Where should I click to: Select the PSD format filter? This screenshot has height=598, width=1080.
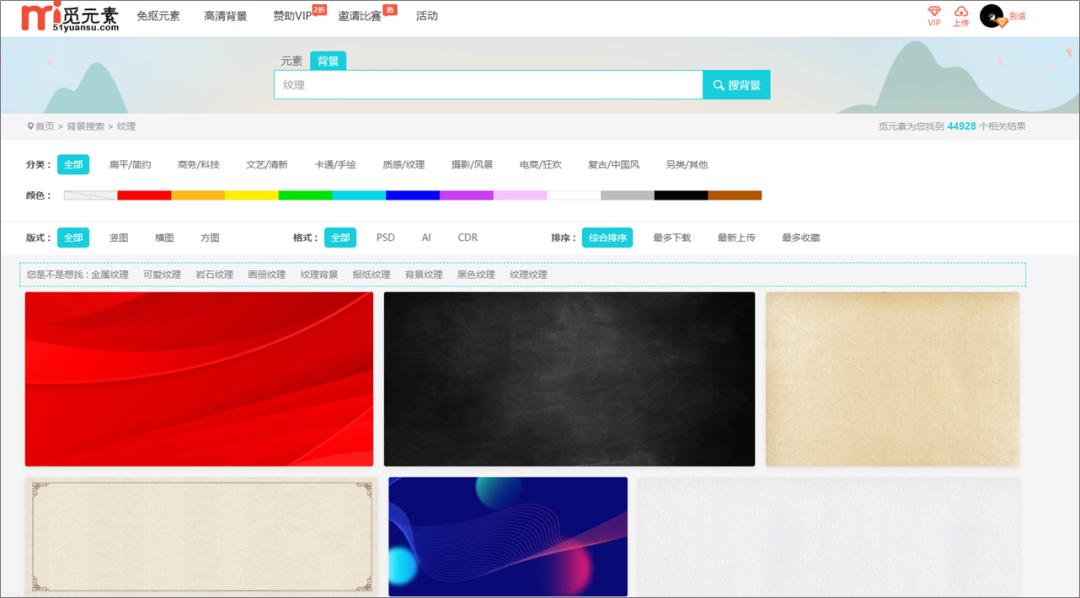coord(387,237)
